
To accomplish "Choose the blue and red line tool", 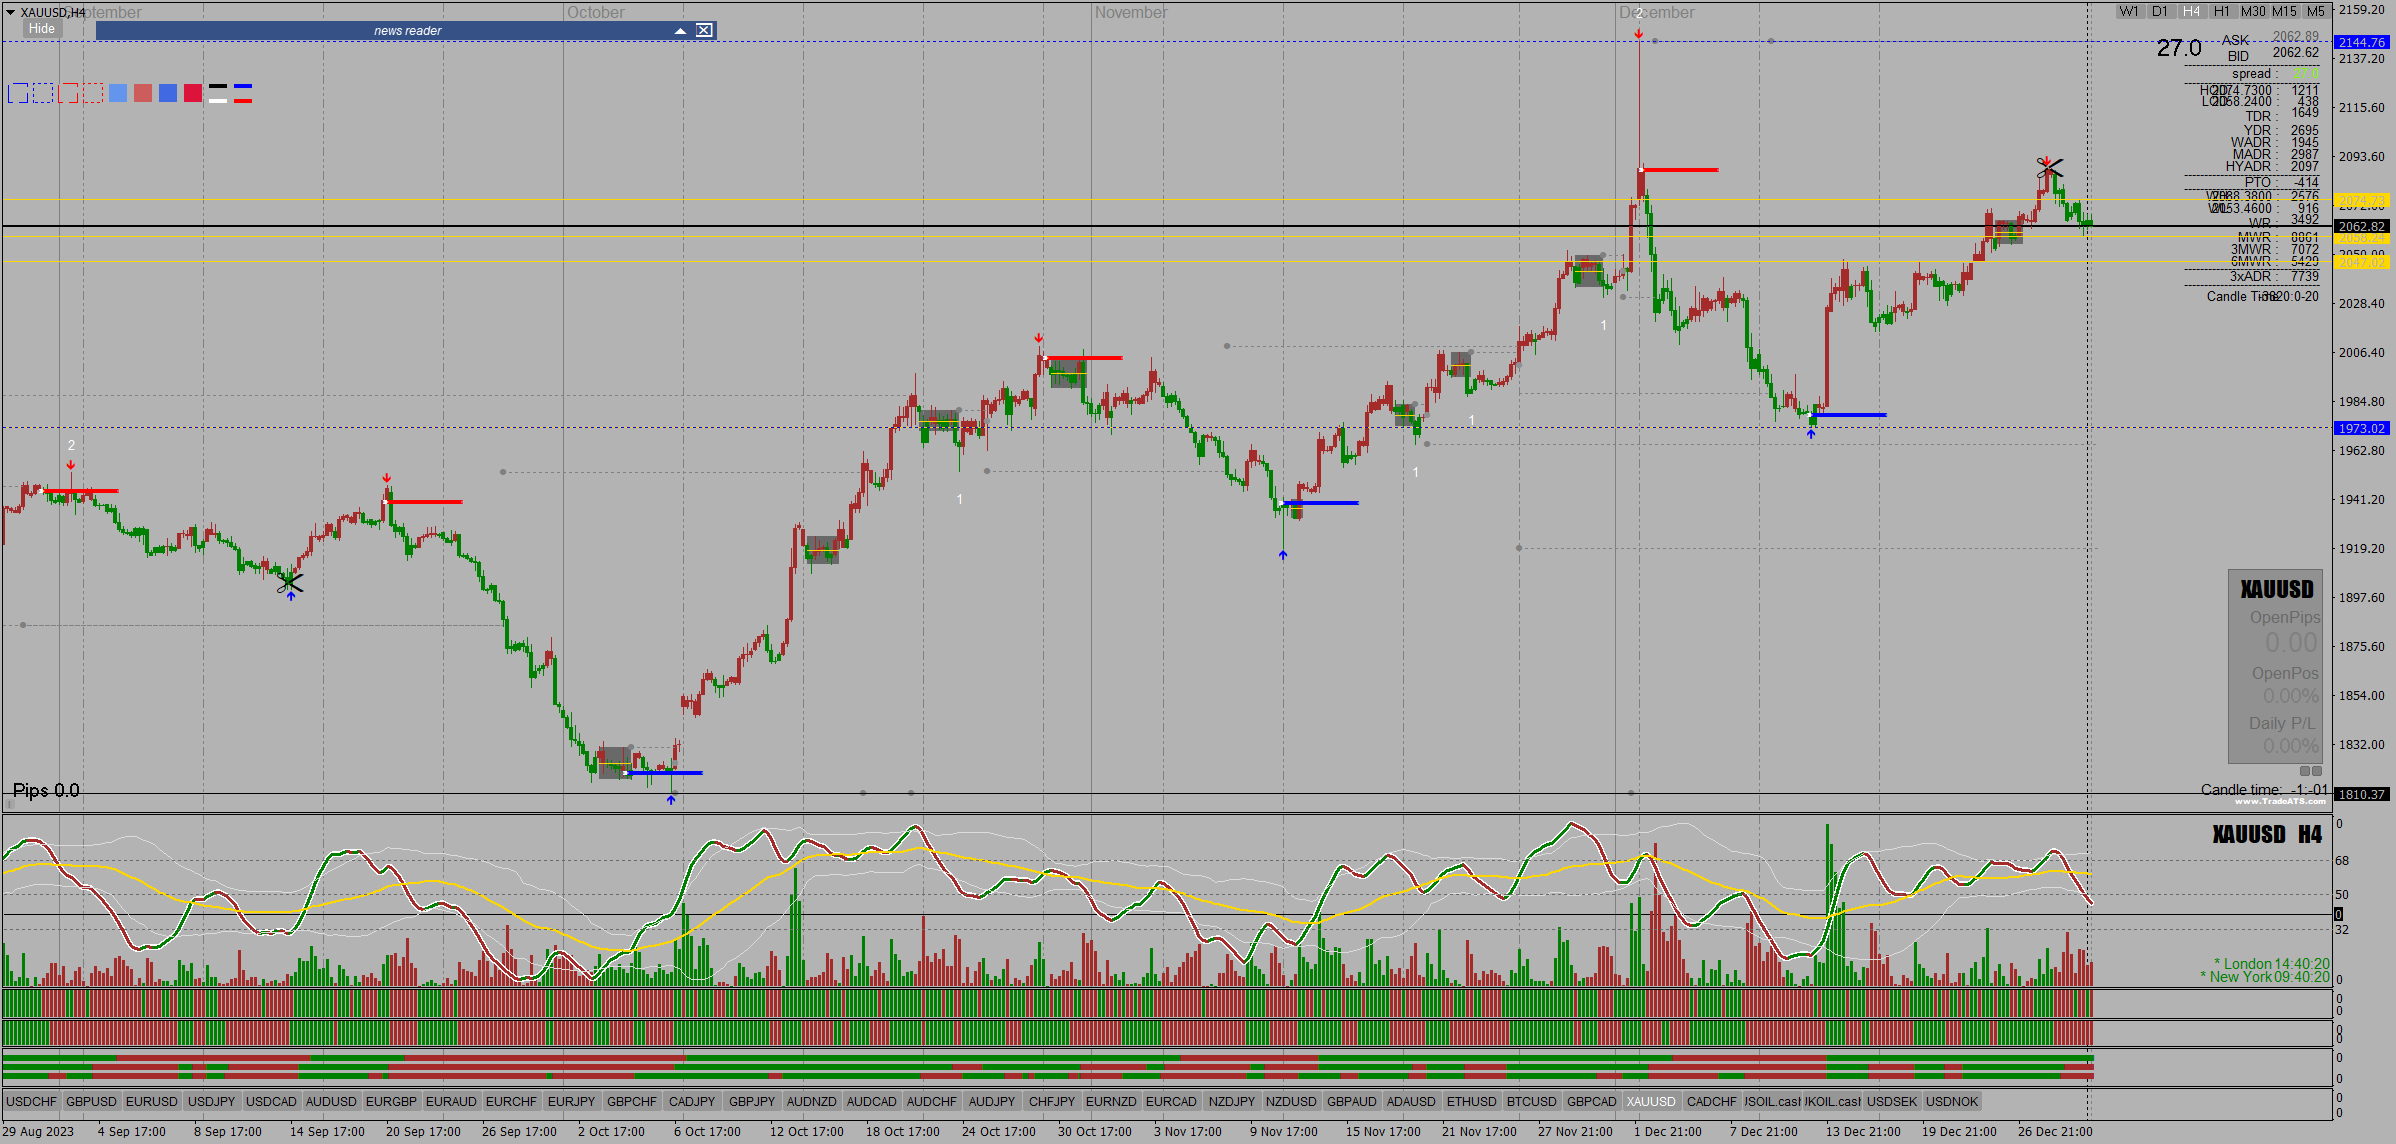I will (x=243, y=94).
